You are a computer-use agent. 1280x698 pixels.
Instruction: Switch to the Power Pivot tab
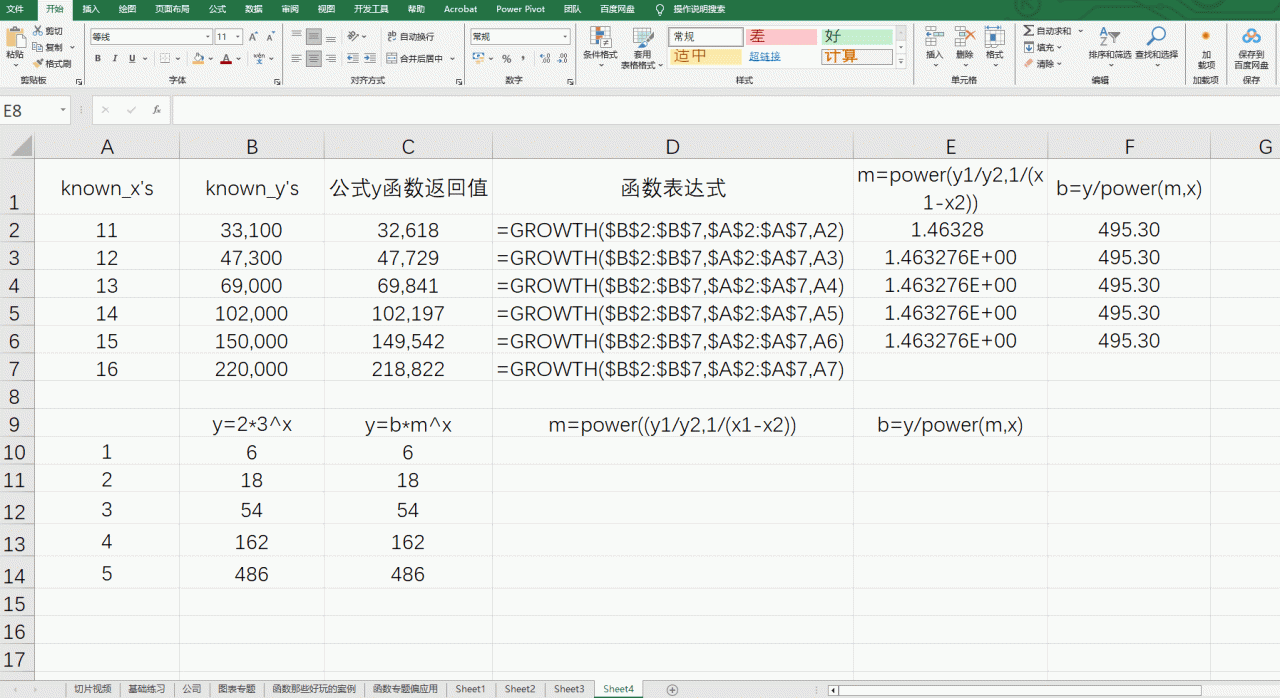521,8
